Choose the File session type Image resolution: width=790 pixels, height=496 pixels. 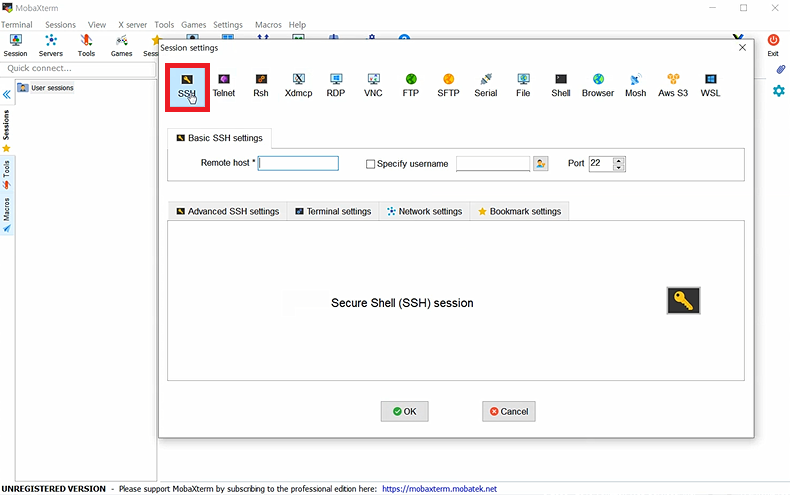click(x=523, y=86)
